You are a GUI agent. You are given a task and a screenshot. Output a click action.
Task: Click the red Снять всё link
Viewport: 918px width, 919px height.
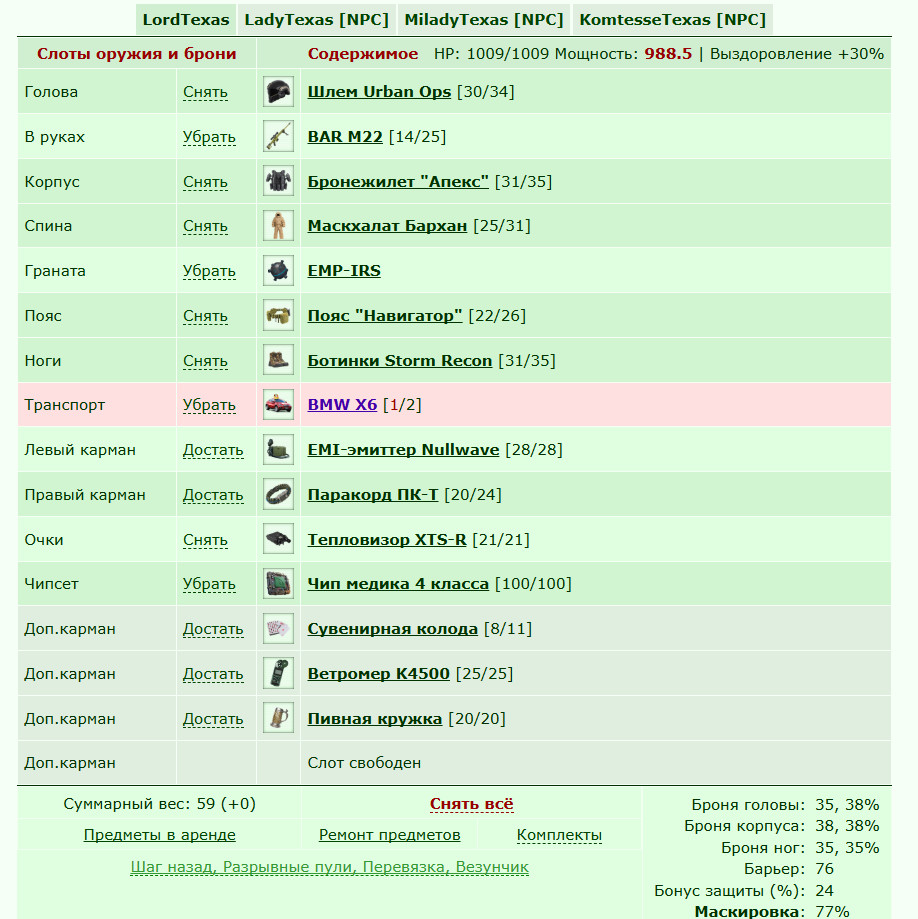471,804
